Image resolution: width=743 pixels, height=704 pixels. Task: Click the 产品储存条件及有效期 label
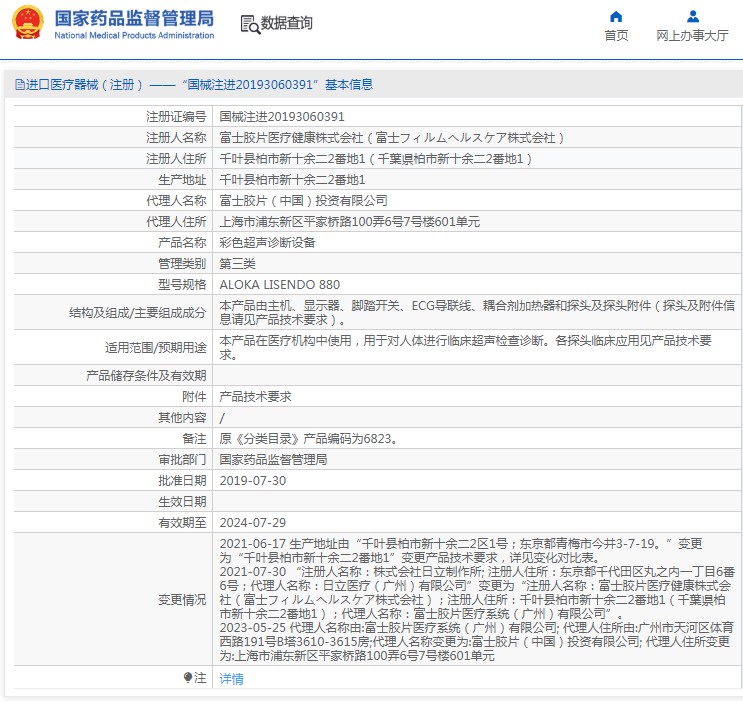pyautogui.click(x=146, y=376)
